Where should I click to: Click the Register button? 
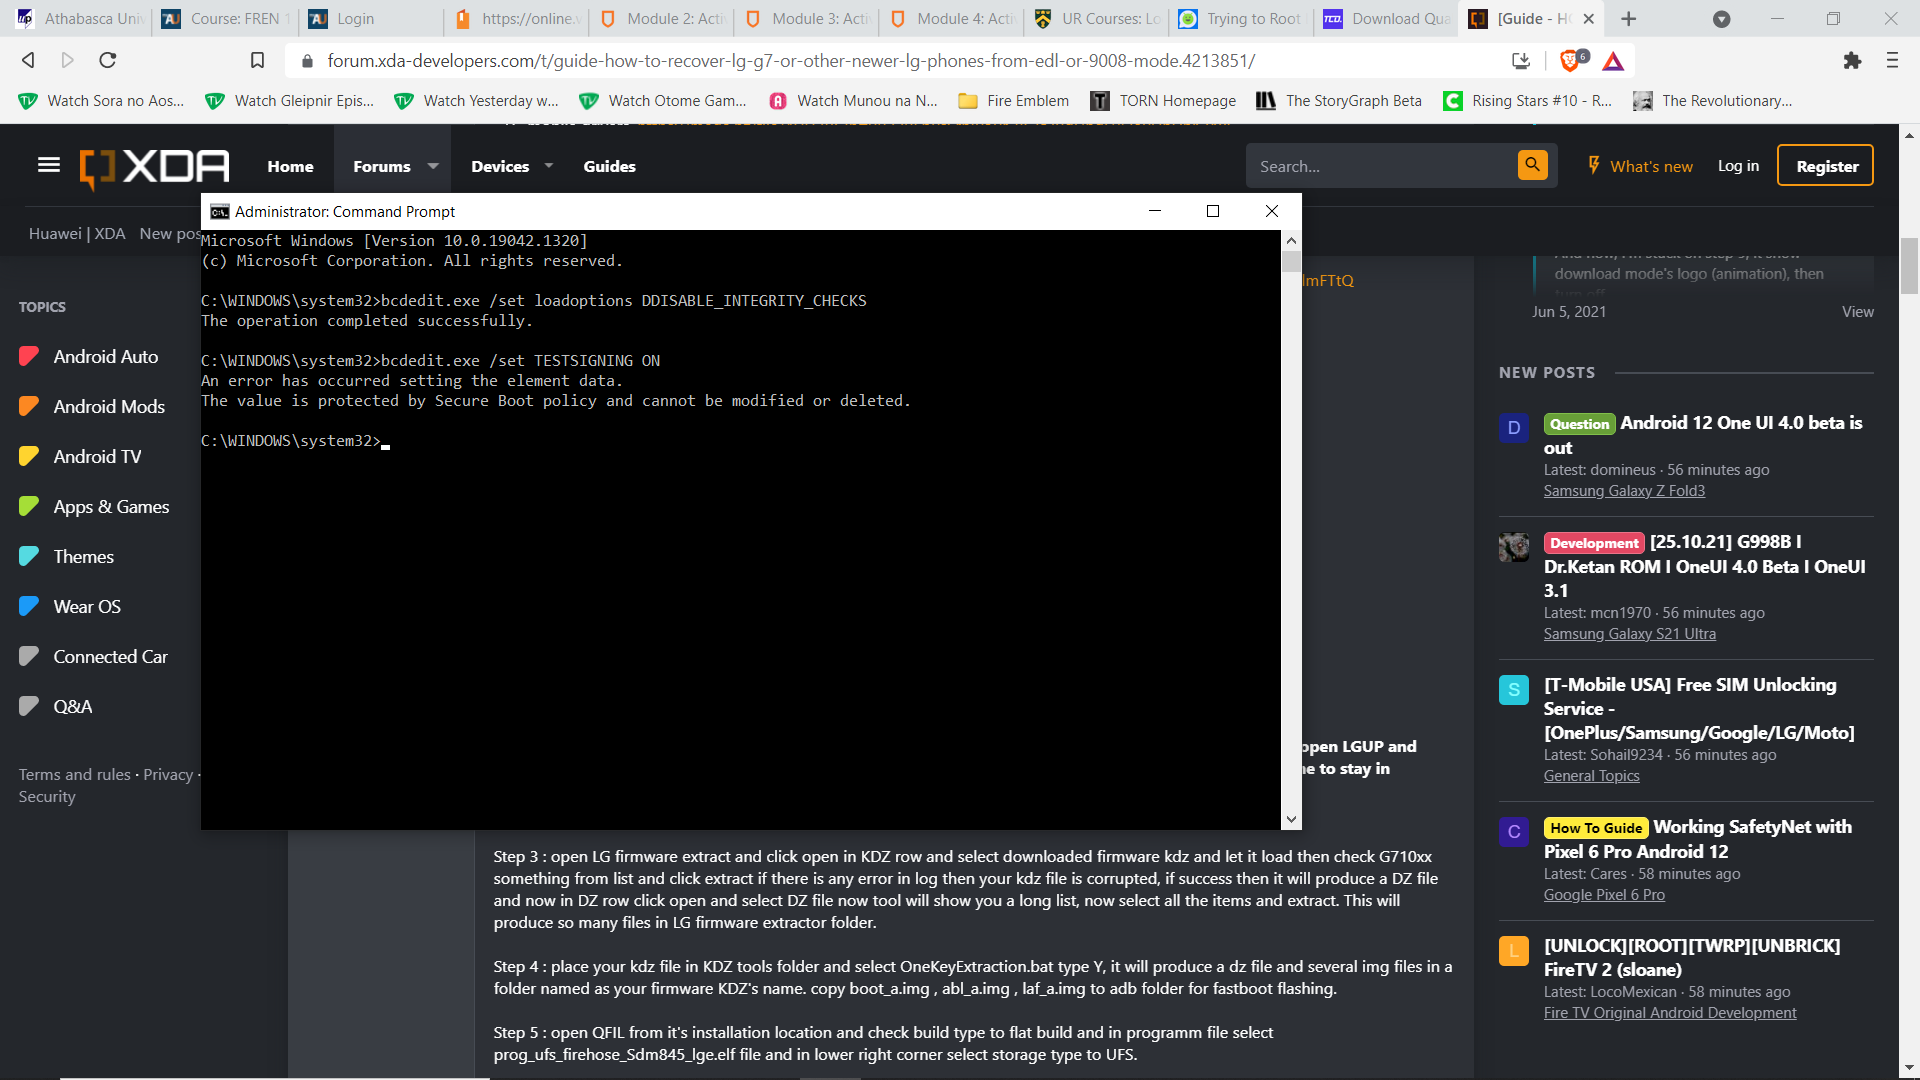(x=1826, y=166)
